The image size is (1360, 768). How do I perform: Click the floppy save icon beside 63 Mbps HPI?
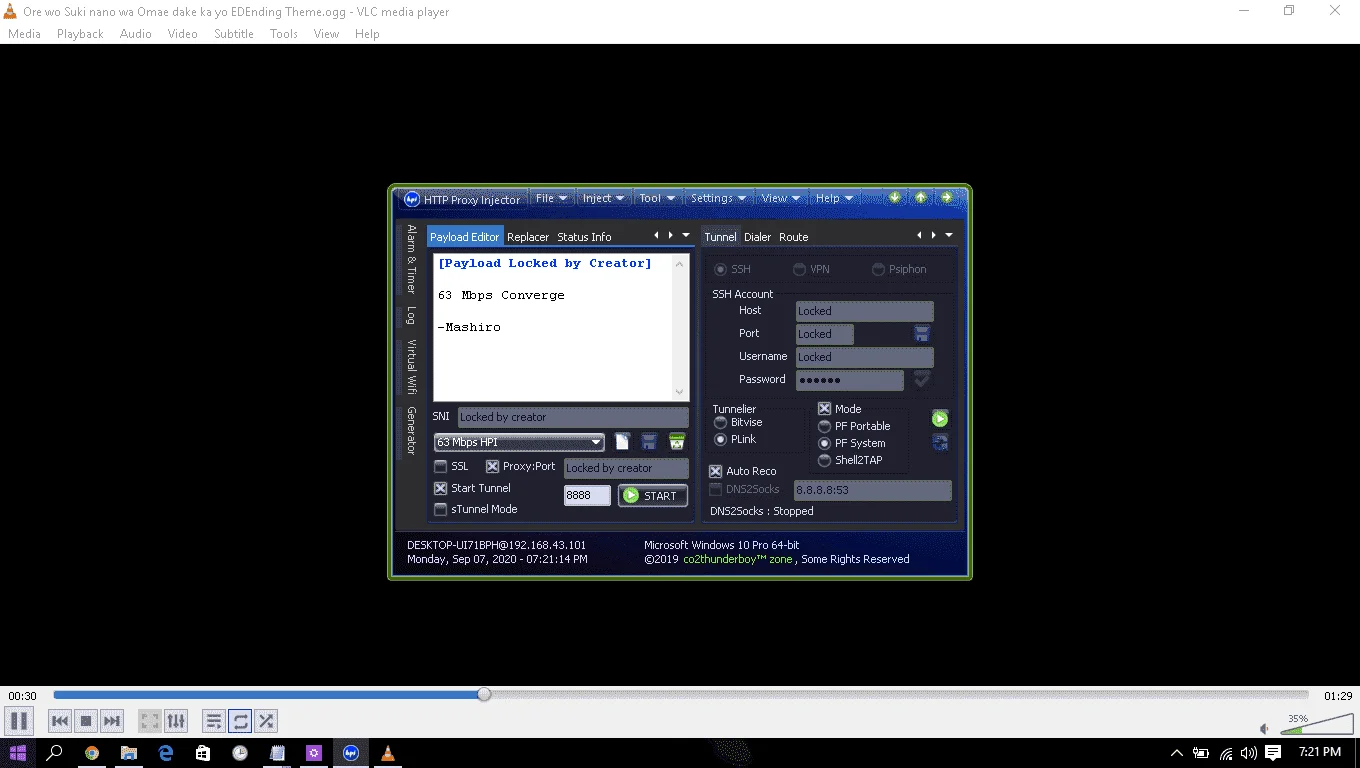(649, 442)
